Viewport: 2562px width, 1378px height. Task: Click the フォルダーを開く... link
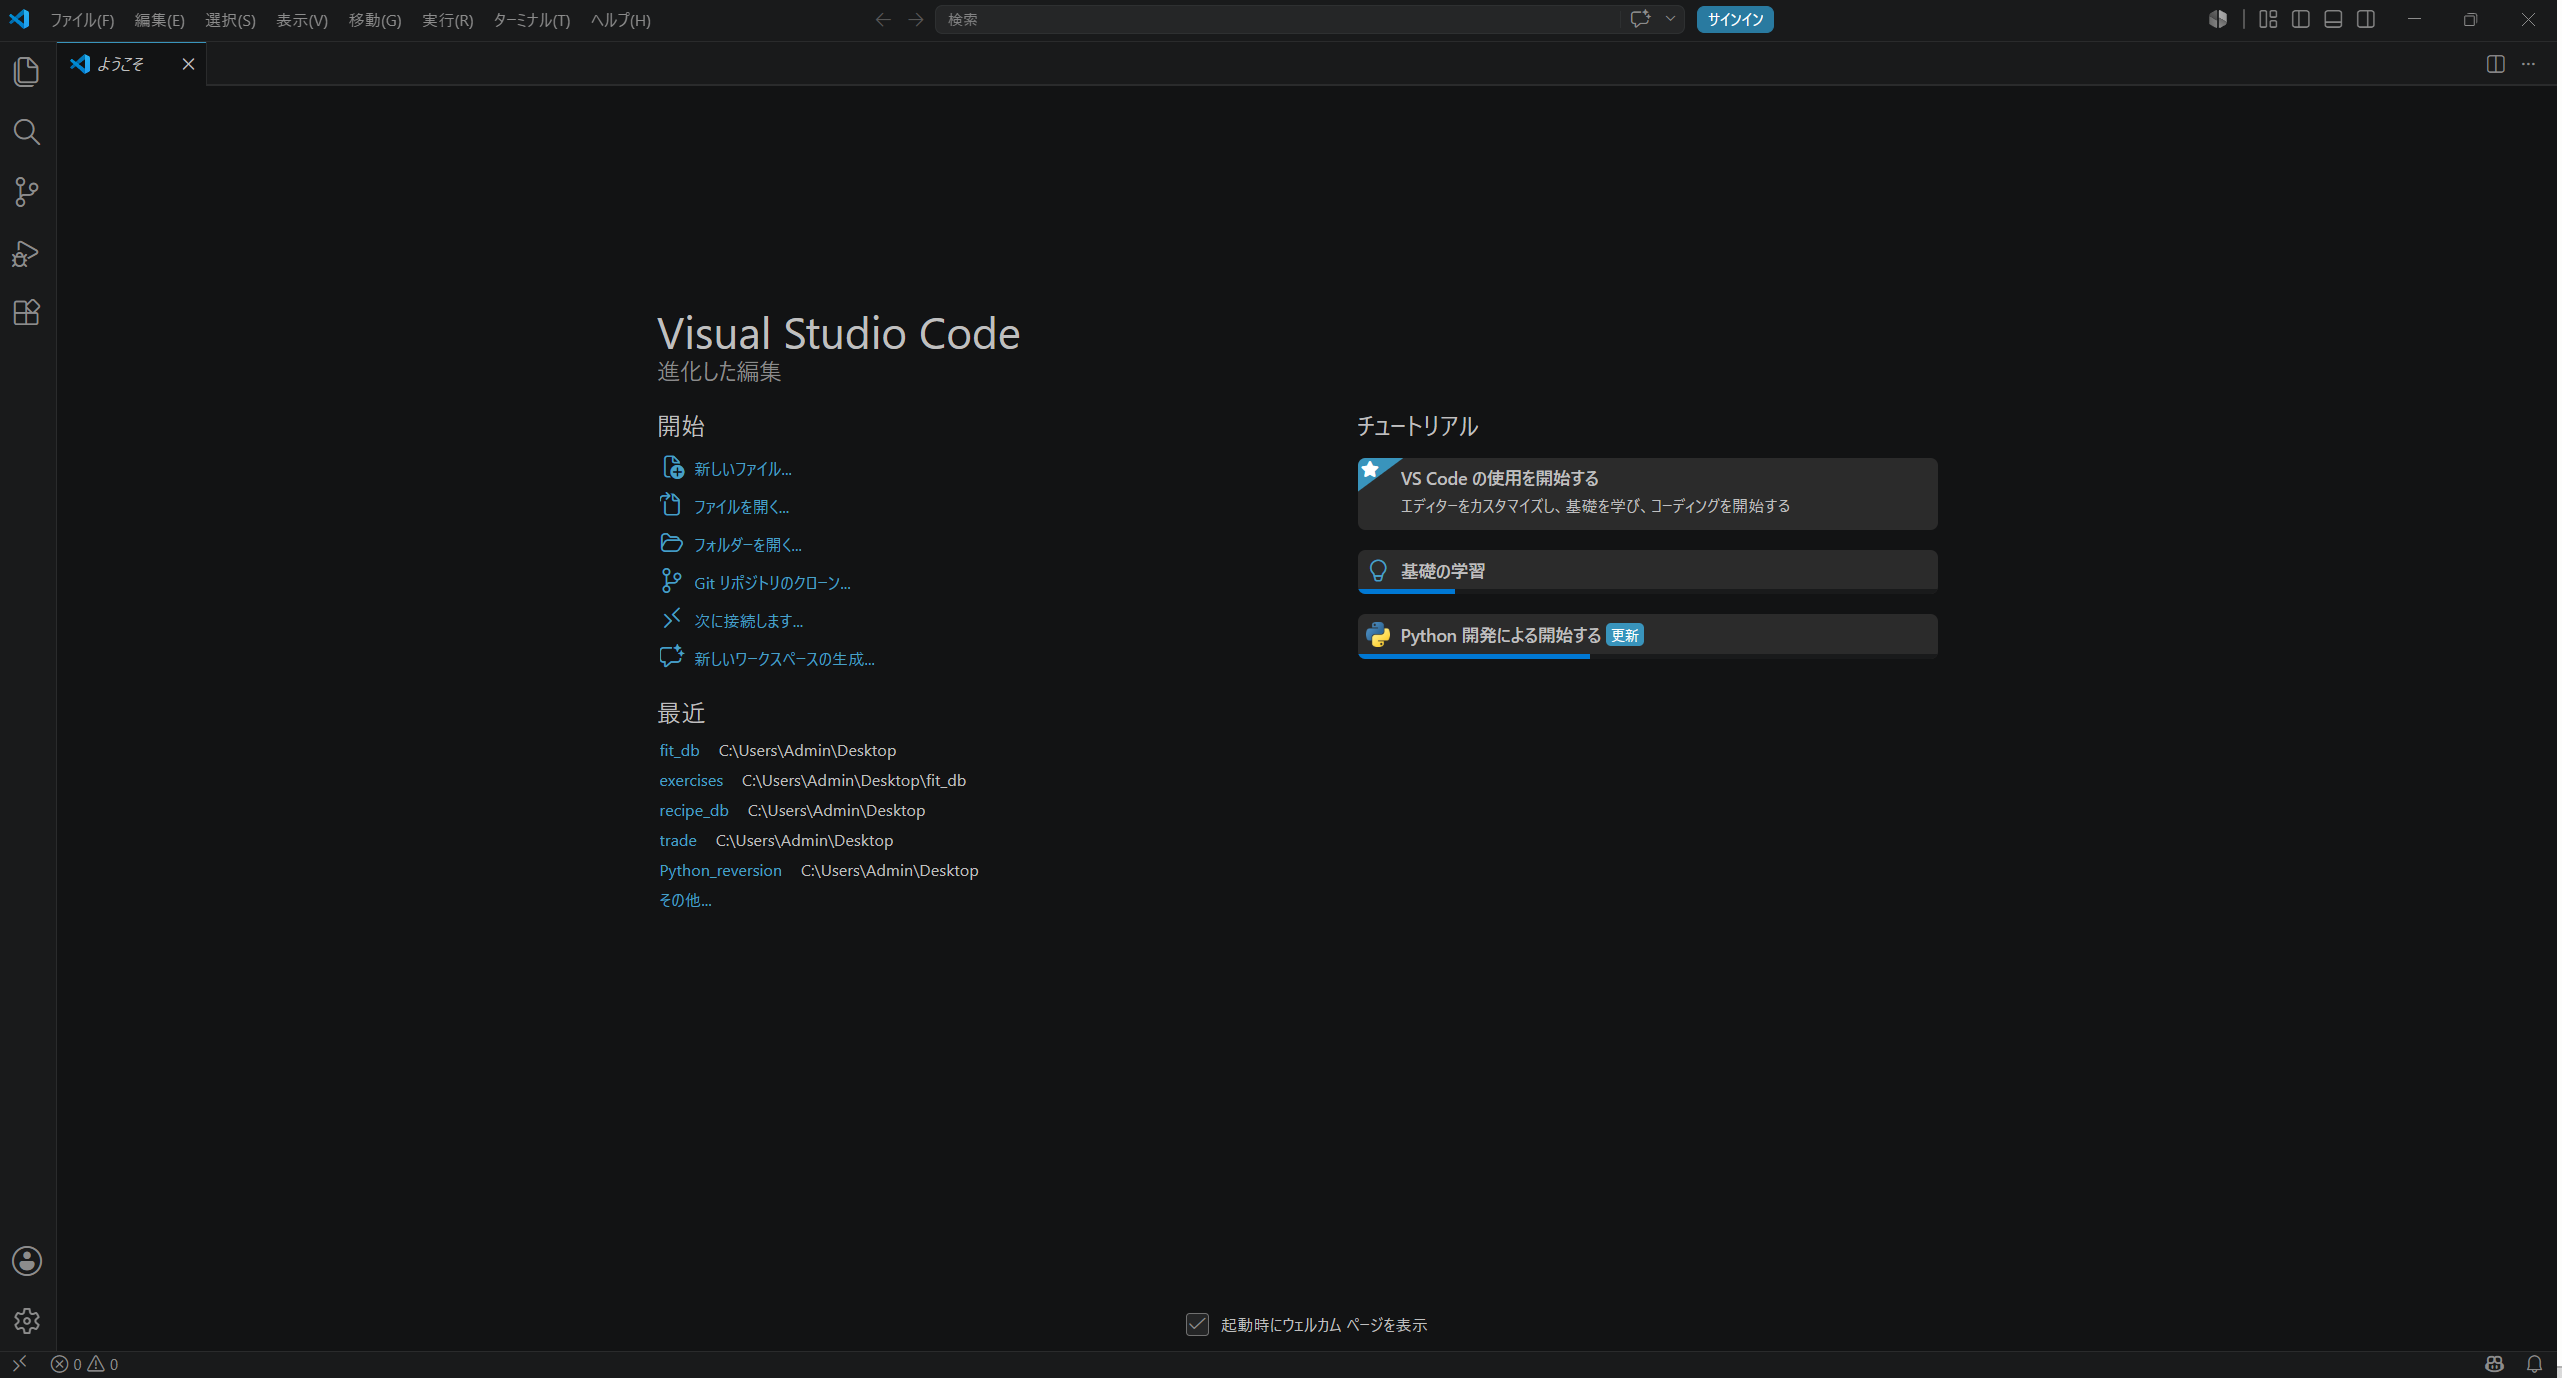coord(748,545)
